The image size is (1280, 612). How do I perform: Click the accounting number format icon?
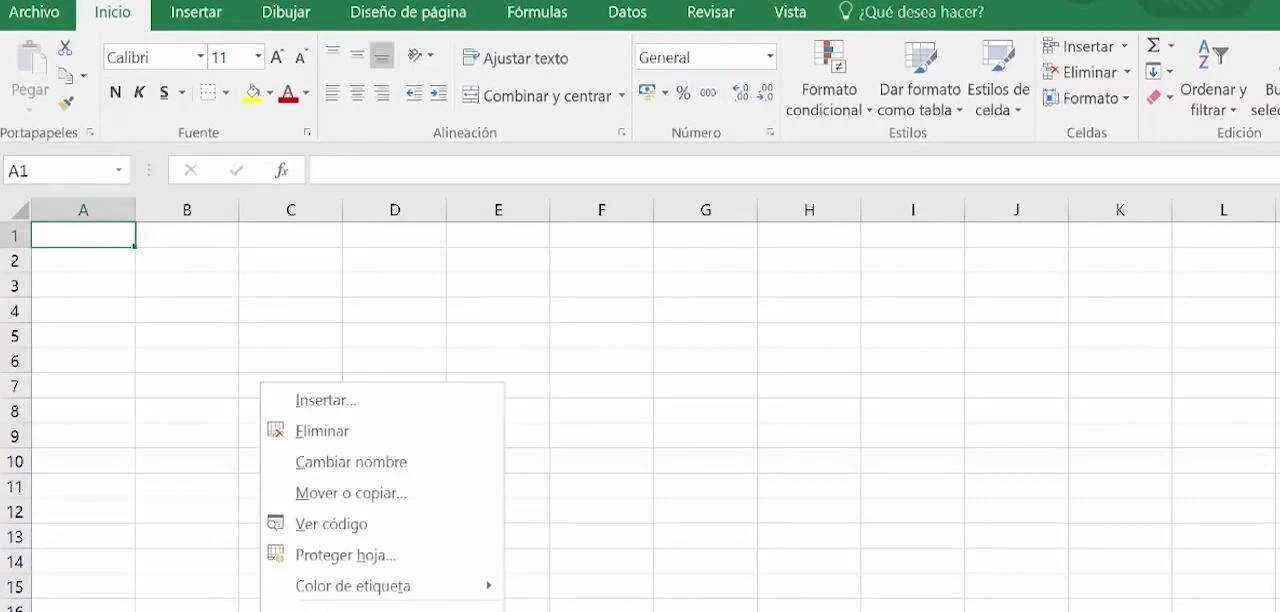click(646, 93)
